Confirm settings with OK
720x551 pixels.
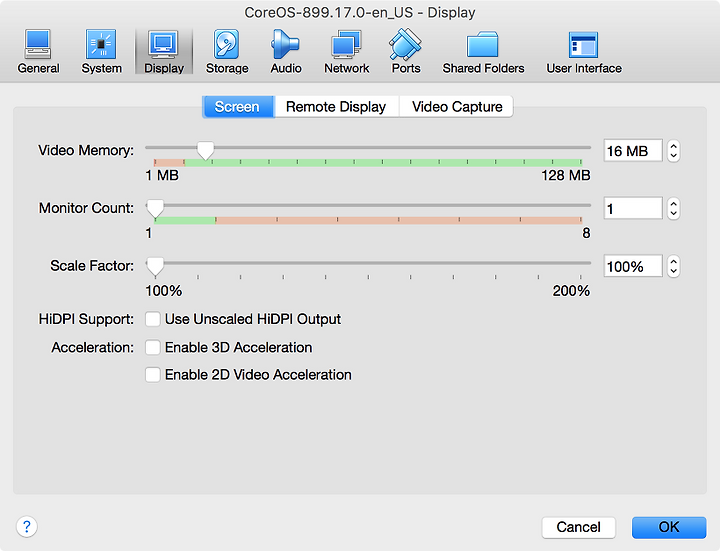tap(669, 527)
